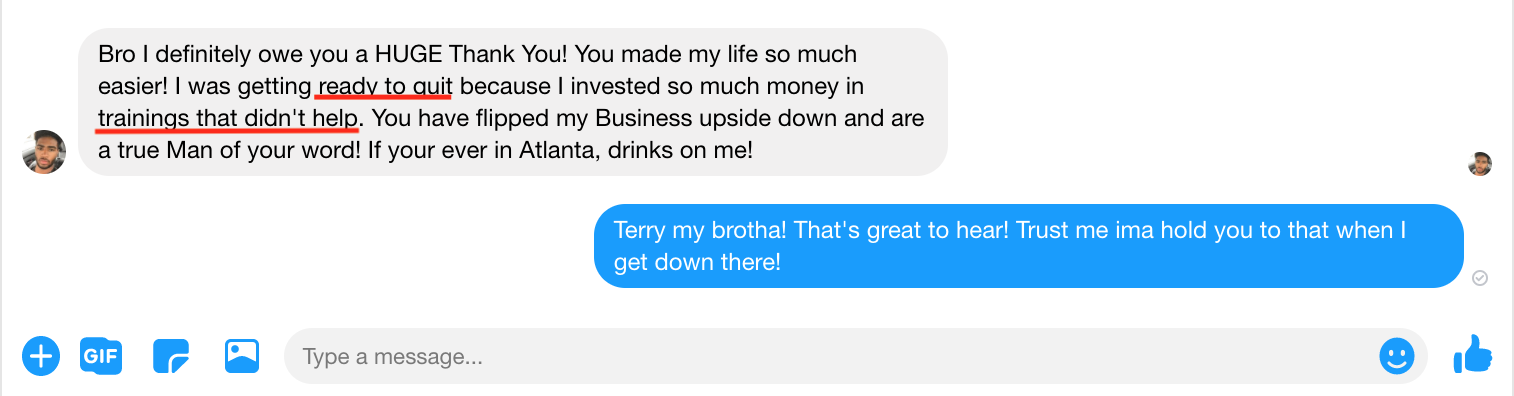Open more actions with the plus icon
Screen dimensions: 1514x396
(x=41, y=355)
